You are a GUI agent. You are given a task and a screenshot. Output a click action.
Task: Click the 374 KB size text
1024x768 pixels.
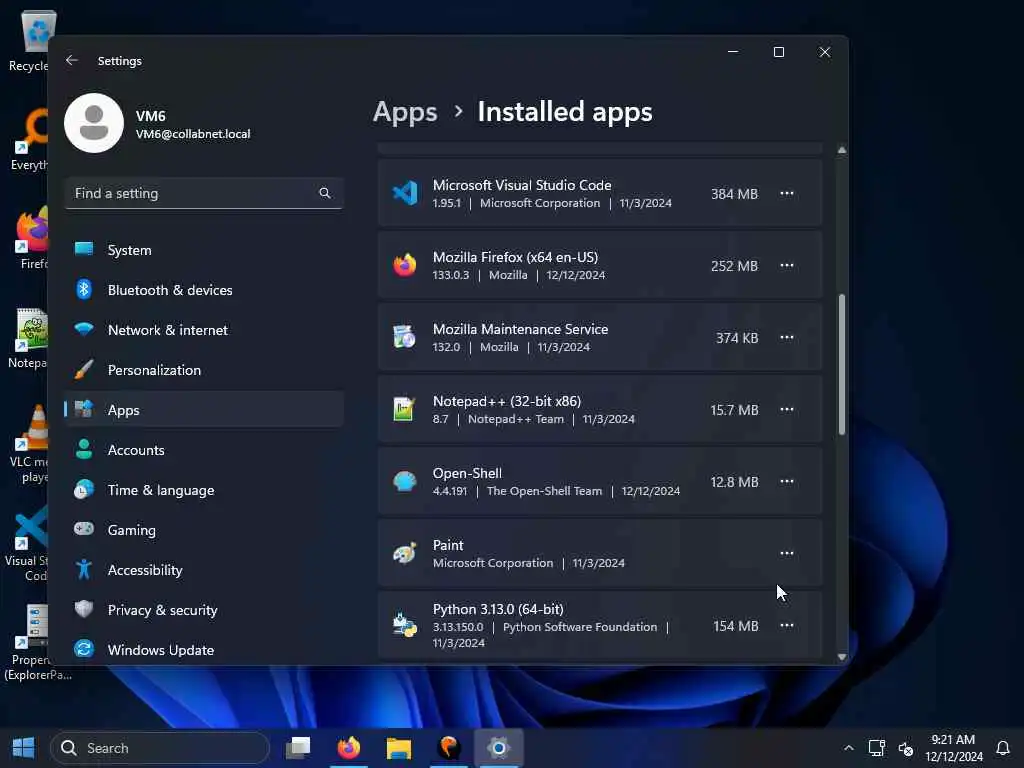[737, 338]
